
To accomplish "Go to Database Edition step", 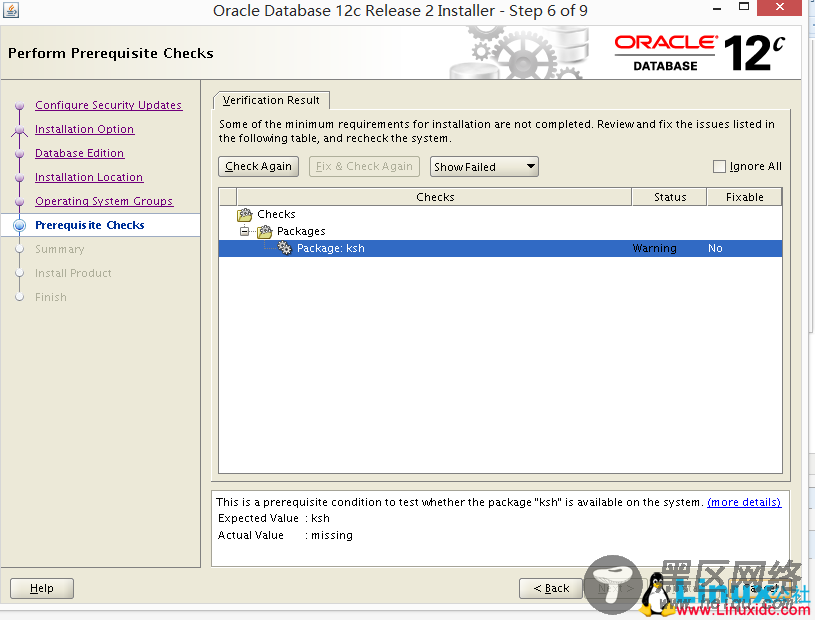I will [x=80, y=153].
